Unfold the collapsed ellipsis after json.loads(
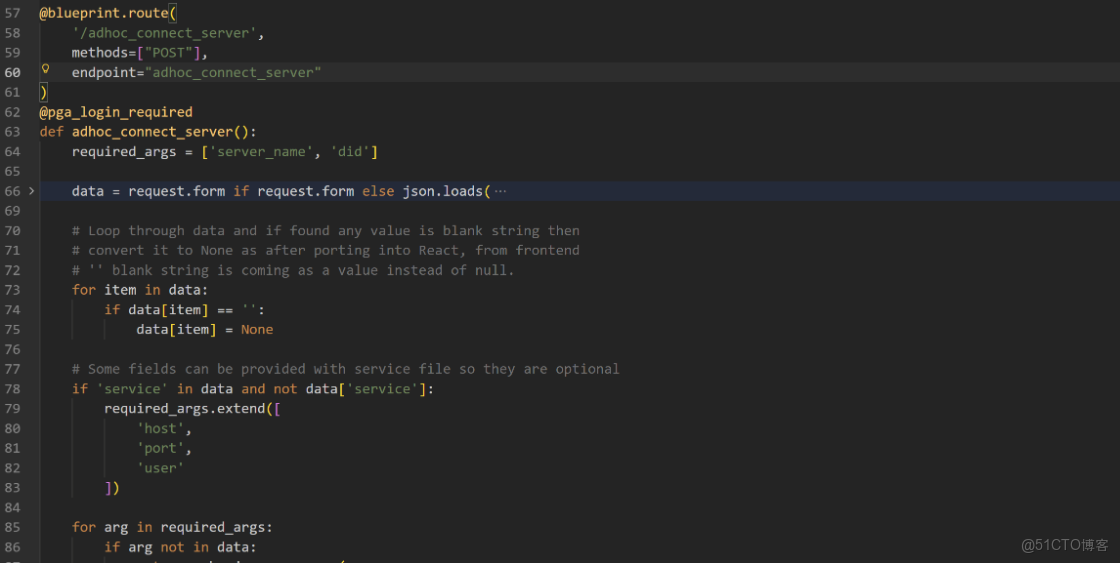Viewport: 1120px width, 563px height. coord(500,191)
